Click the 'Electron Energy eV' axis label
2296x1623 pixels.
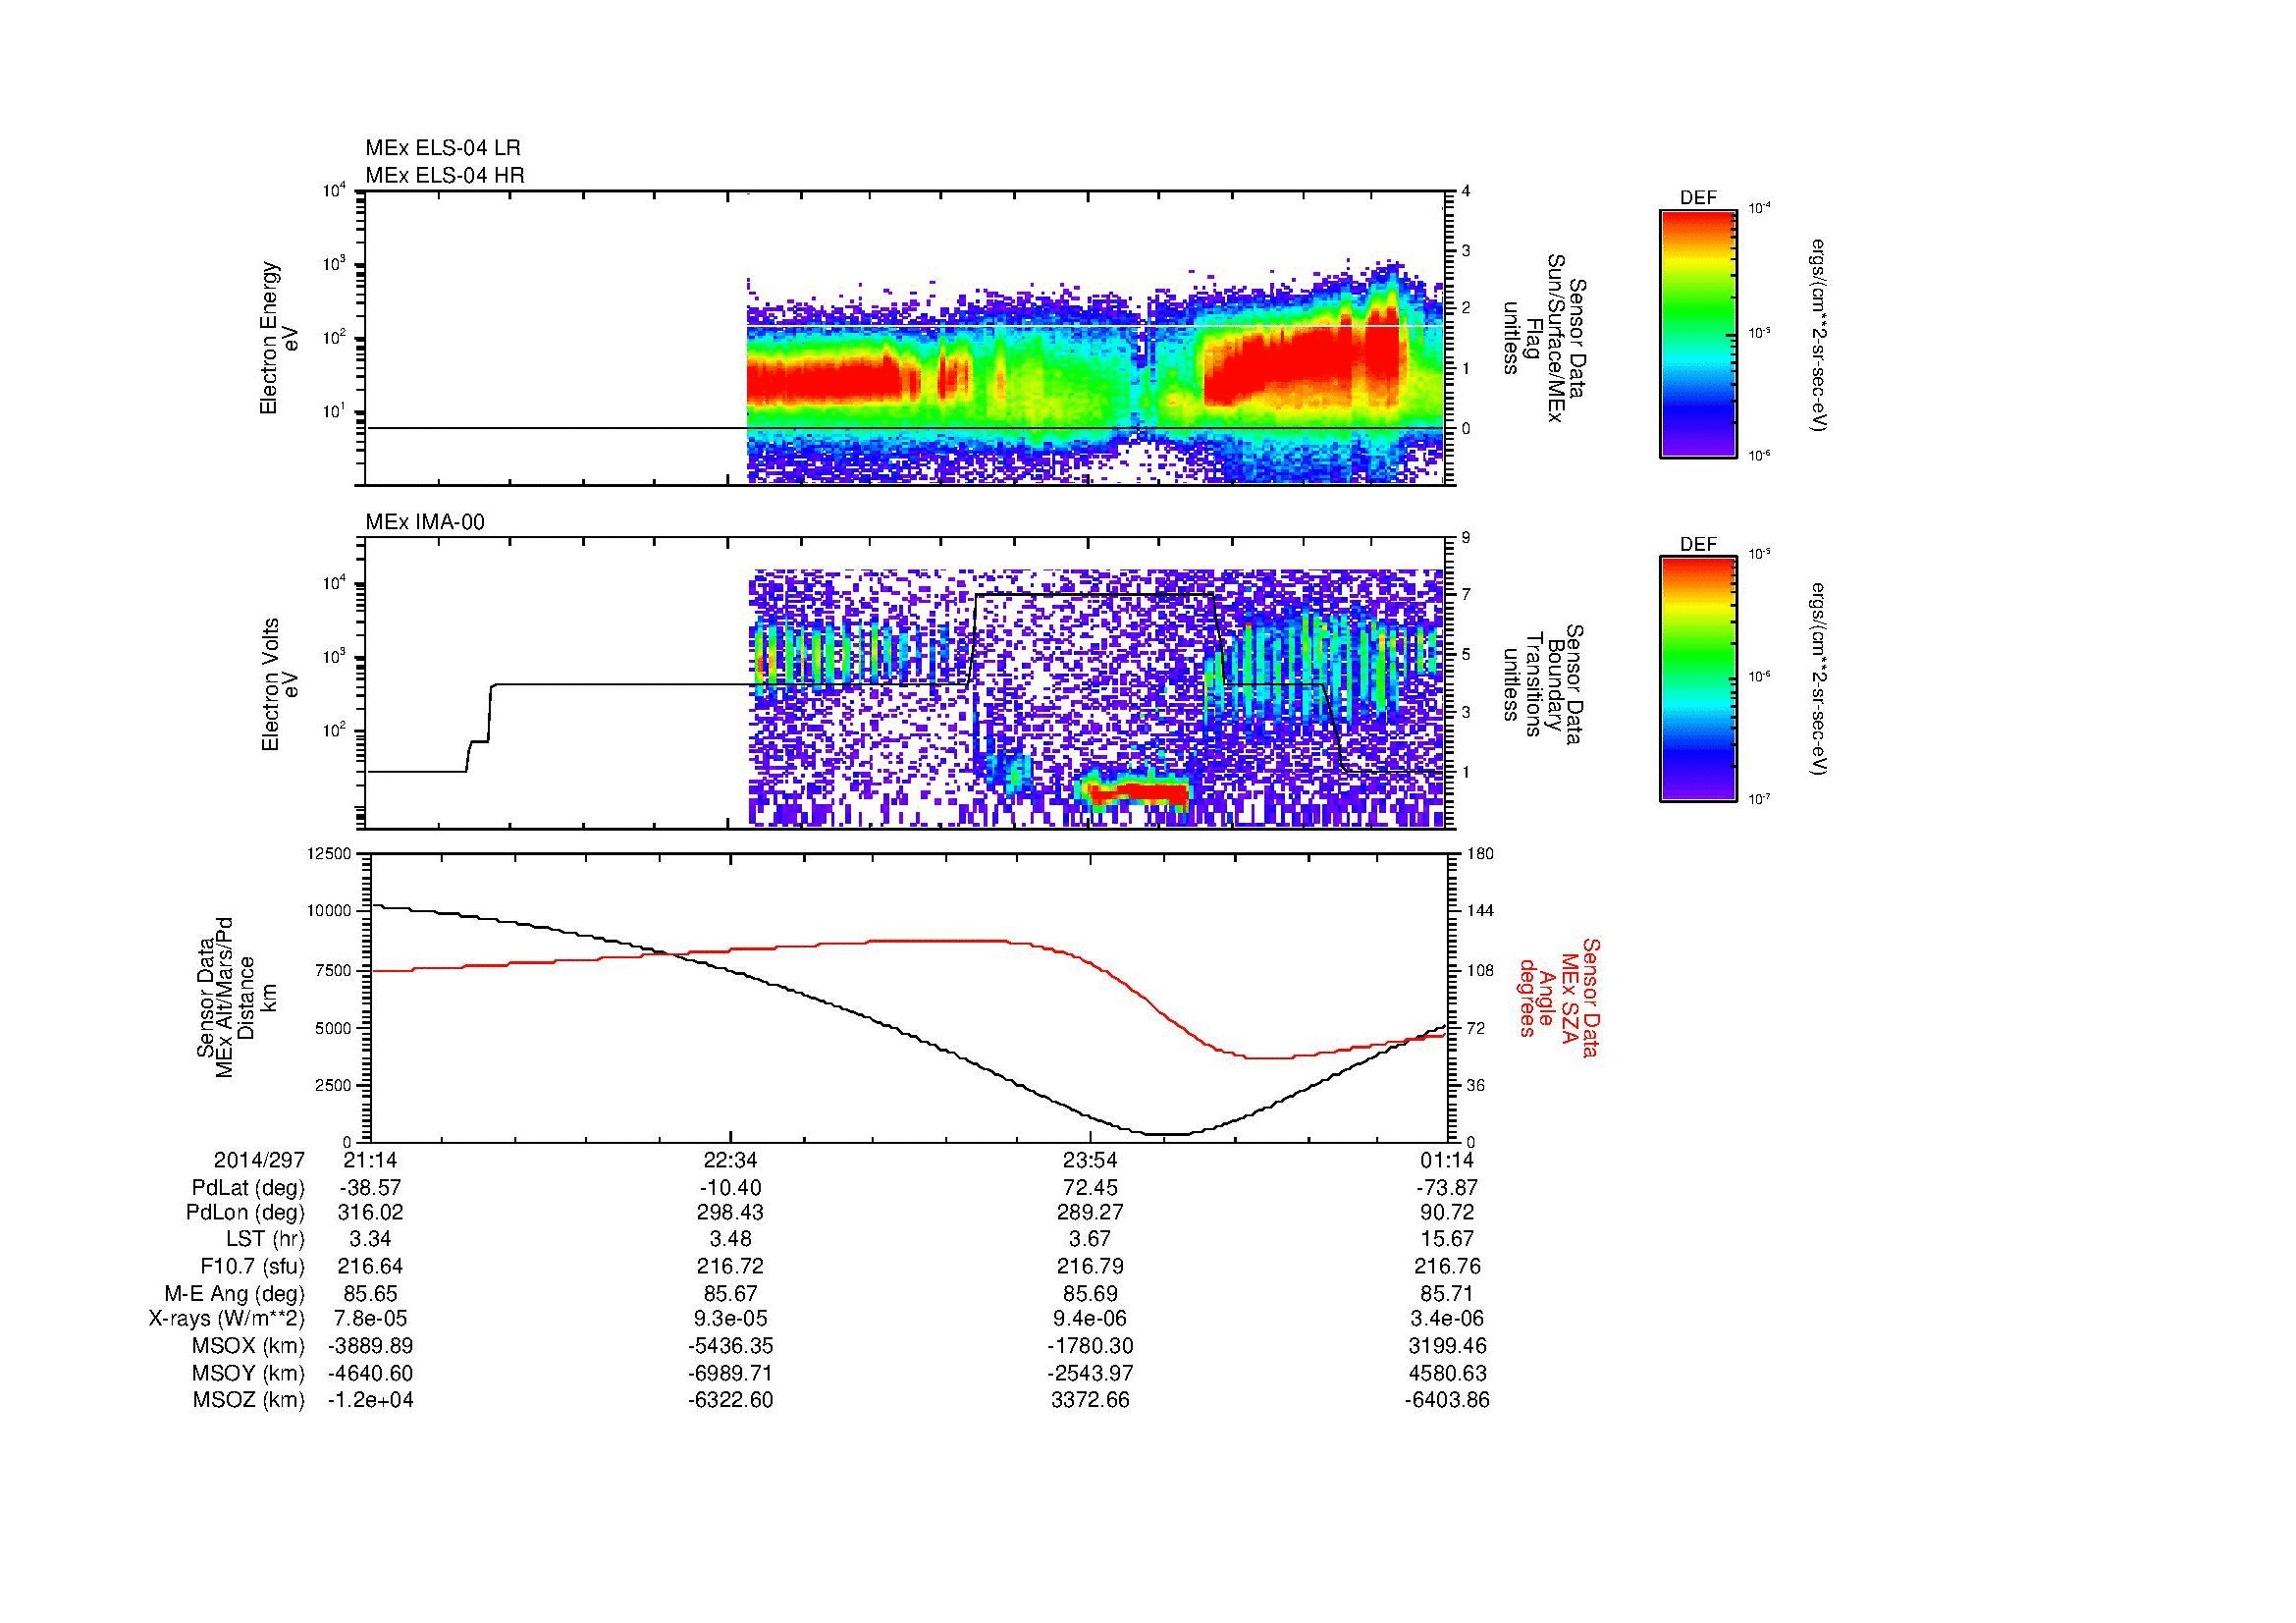point(279,339)
